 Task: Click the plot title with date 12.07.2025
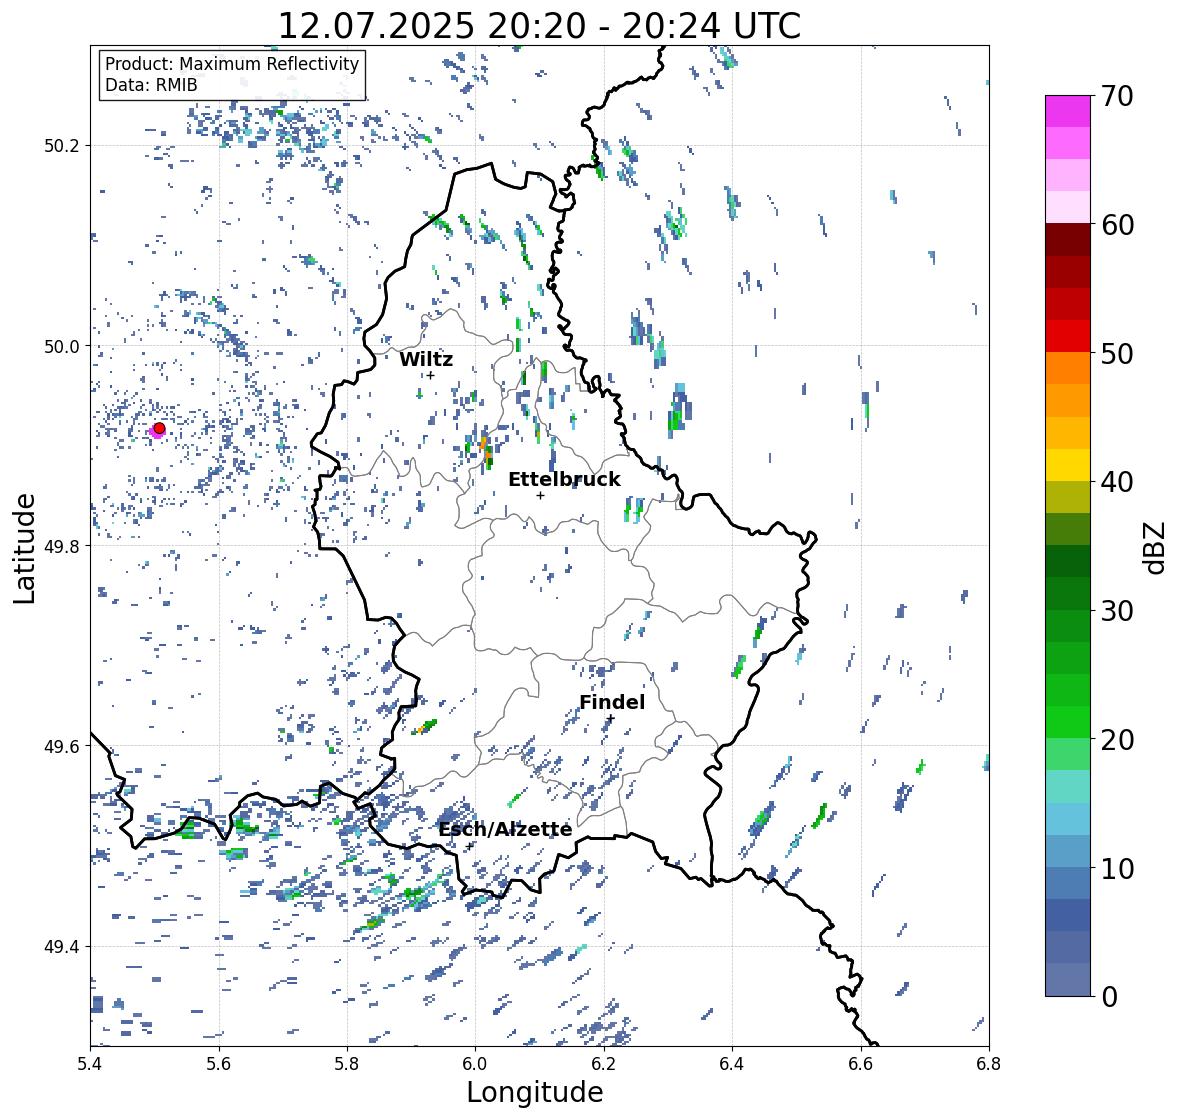click(x=539, y=26)
